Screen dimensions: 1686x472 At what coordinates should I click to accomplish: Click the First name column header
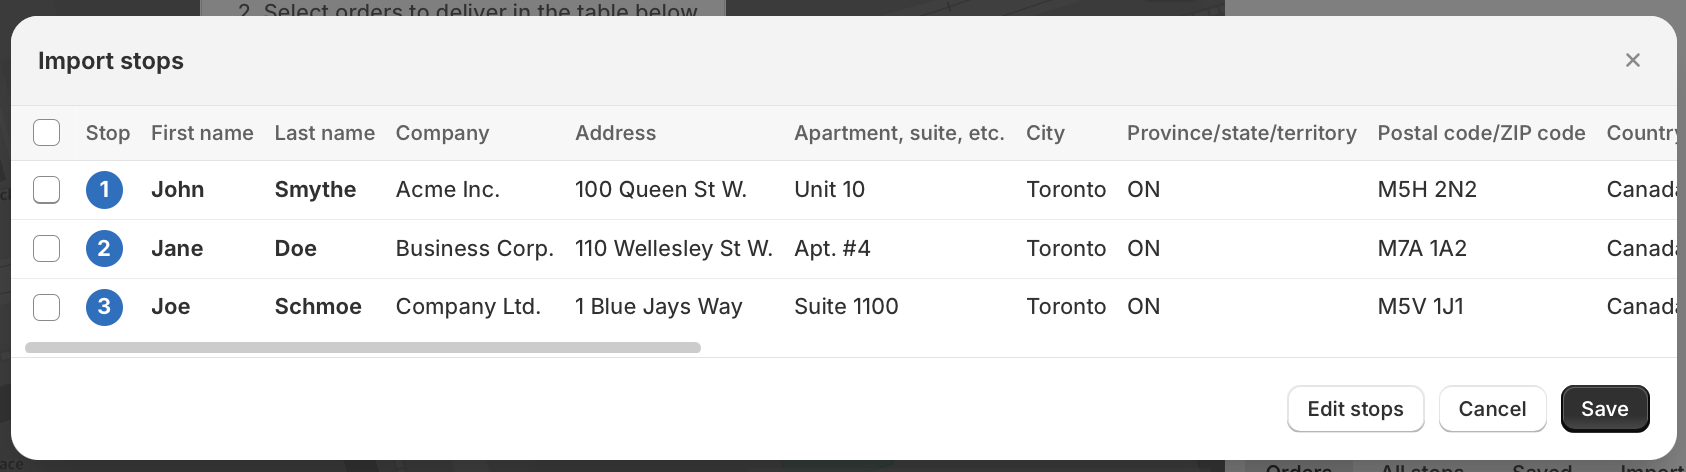[x=202, y=133]
